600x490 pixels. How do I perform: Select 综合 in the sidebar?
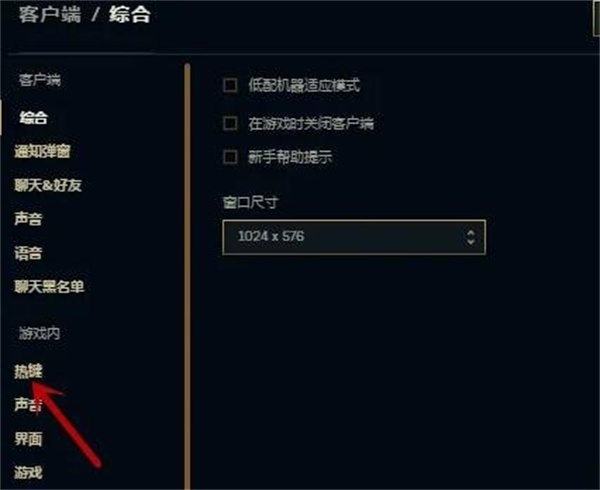[34, 118]
